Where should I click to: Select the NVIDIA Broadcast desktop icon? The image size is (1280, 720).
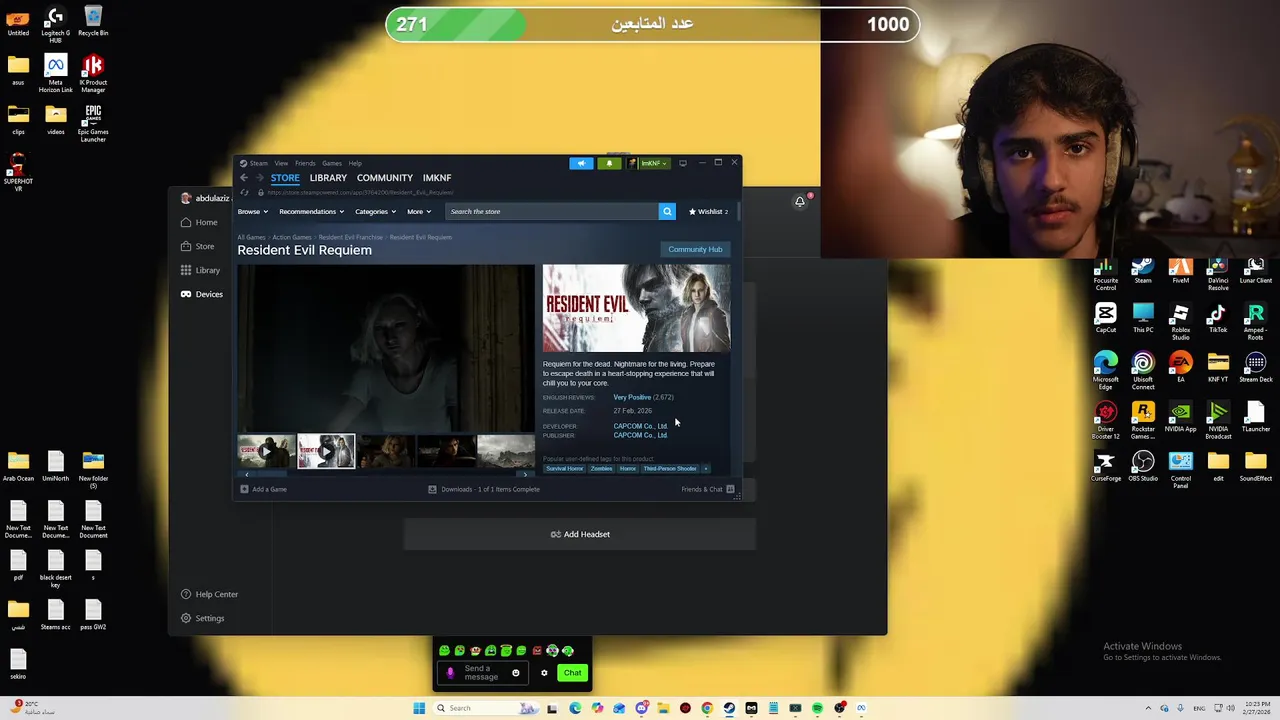click(1218, 420)
